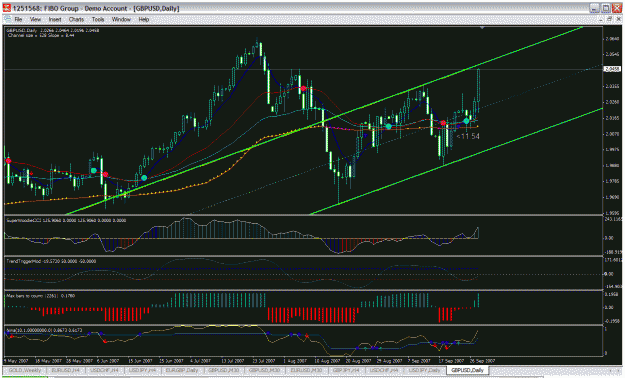Viewport: 625px width, 378px height.
Task: Click the current price label 2.0468 on axis
Action: point(612,69)
